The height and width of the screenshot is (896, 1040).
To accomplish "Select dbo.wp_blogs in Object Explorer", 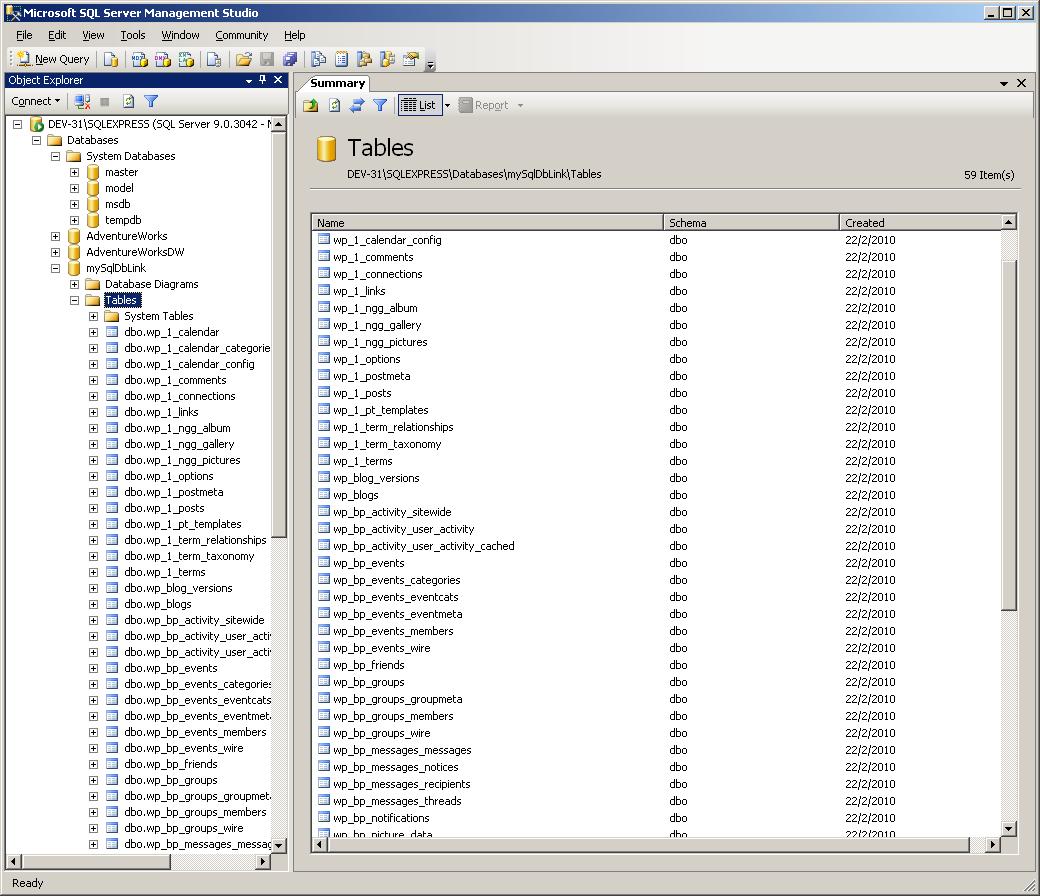I will [x=158, y=604].
